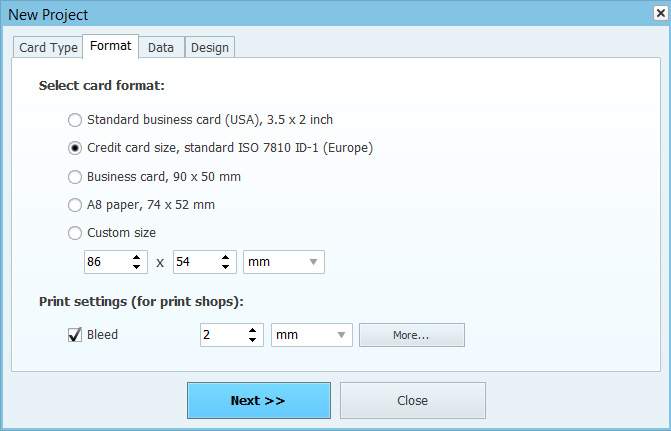671x431 pixels.
Task: Open the Data tab
Action: tap(161, 48)
